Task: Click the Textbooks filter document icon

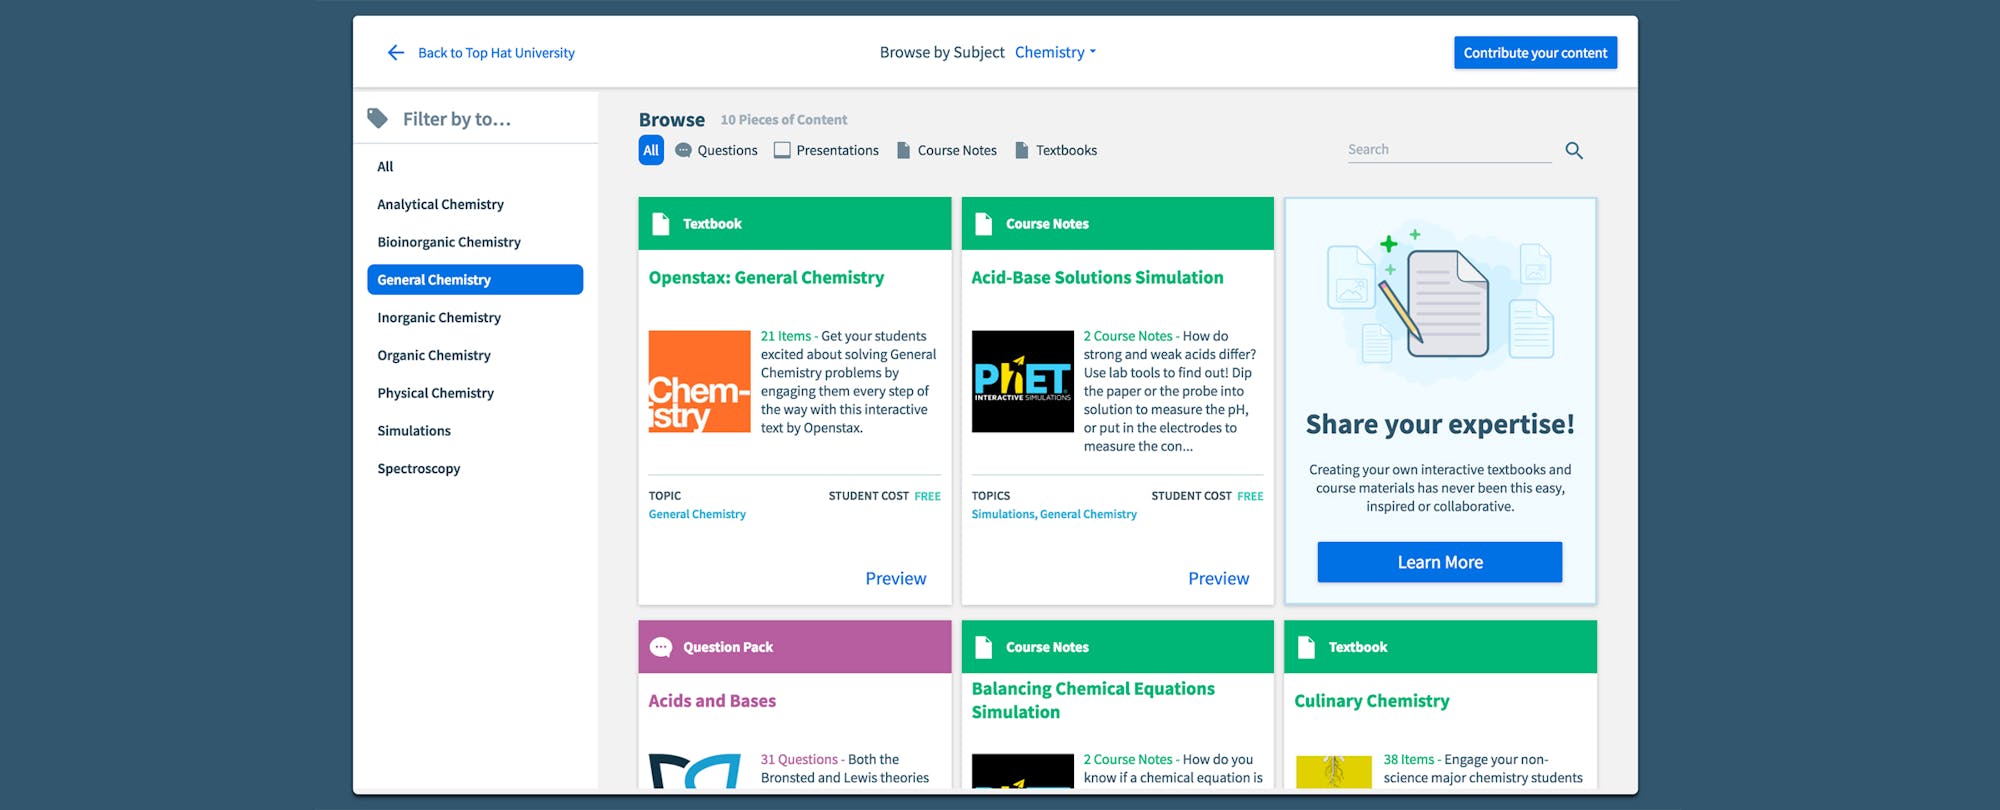Action: [1021, 150]
